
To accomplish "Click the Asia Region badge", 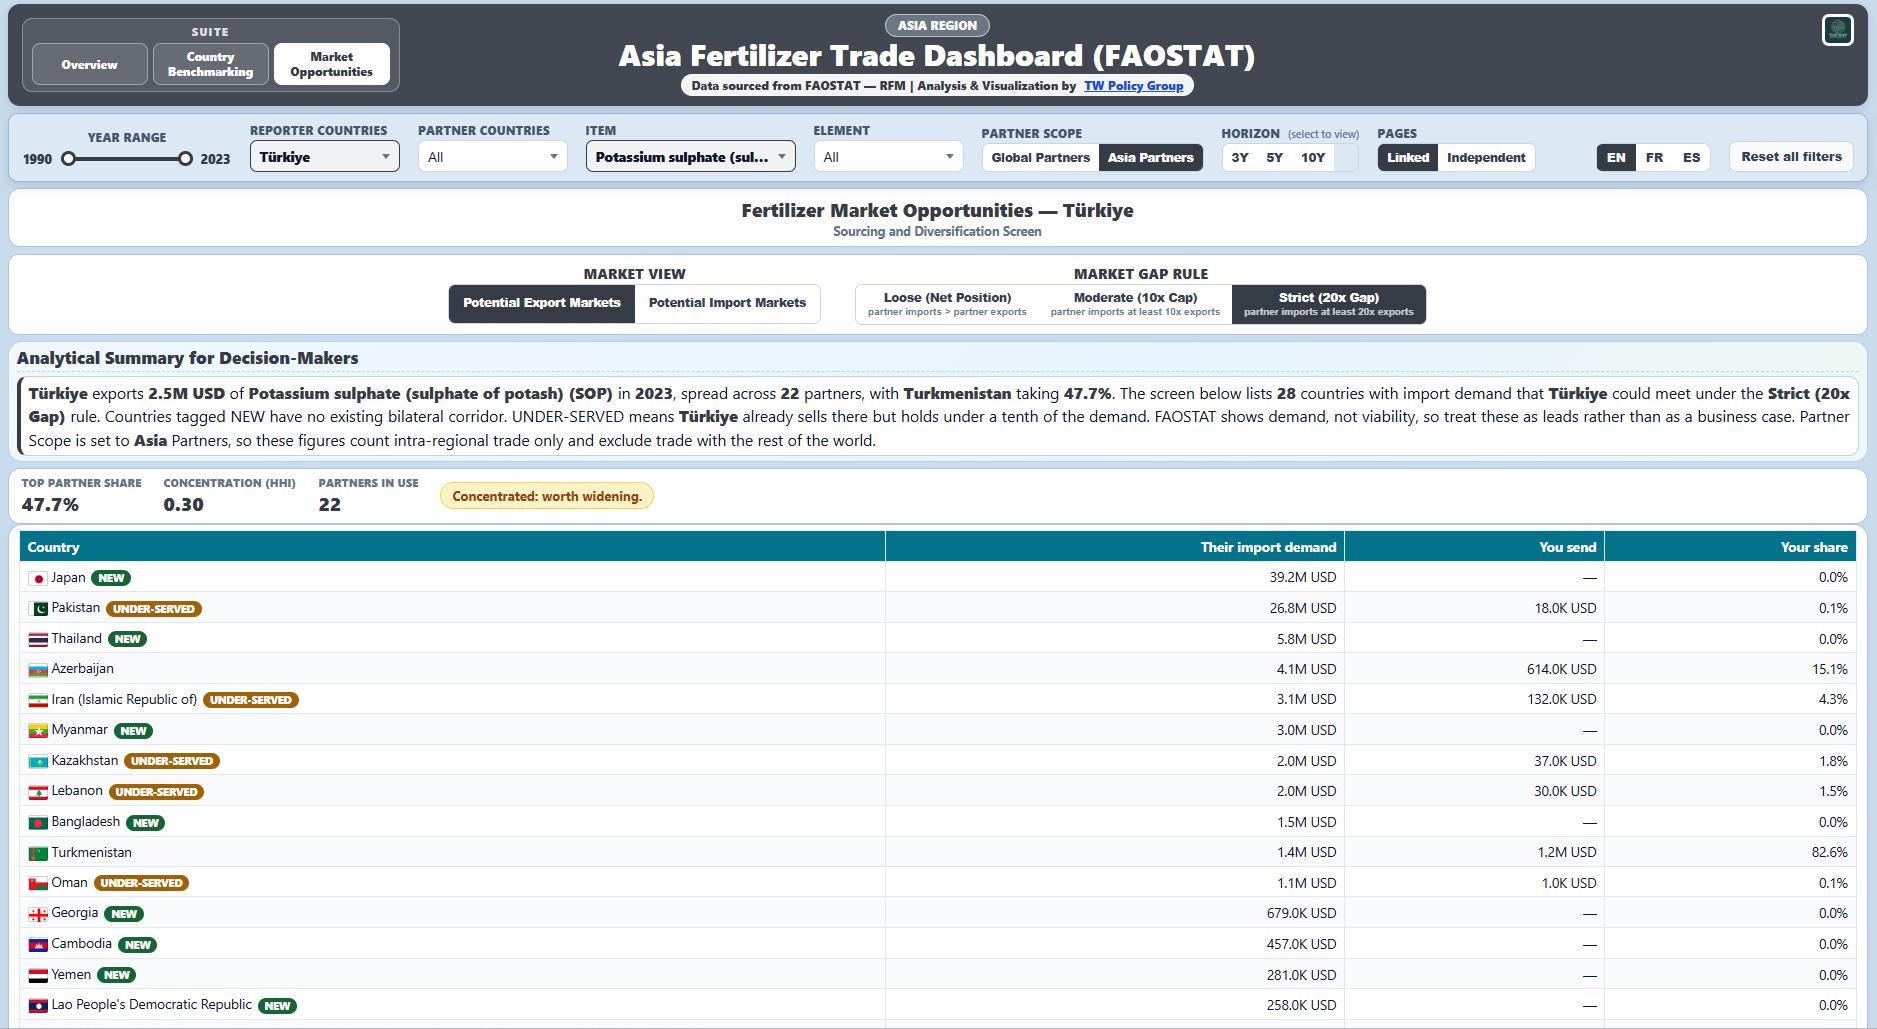I will click(937, 26).
